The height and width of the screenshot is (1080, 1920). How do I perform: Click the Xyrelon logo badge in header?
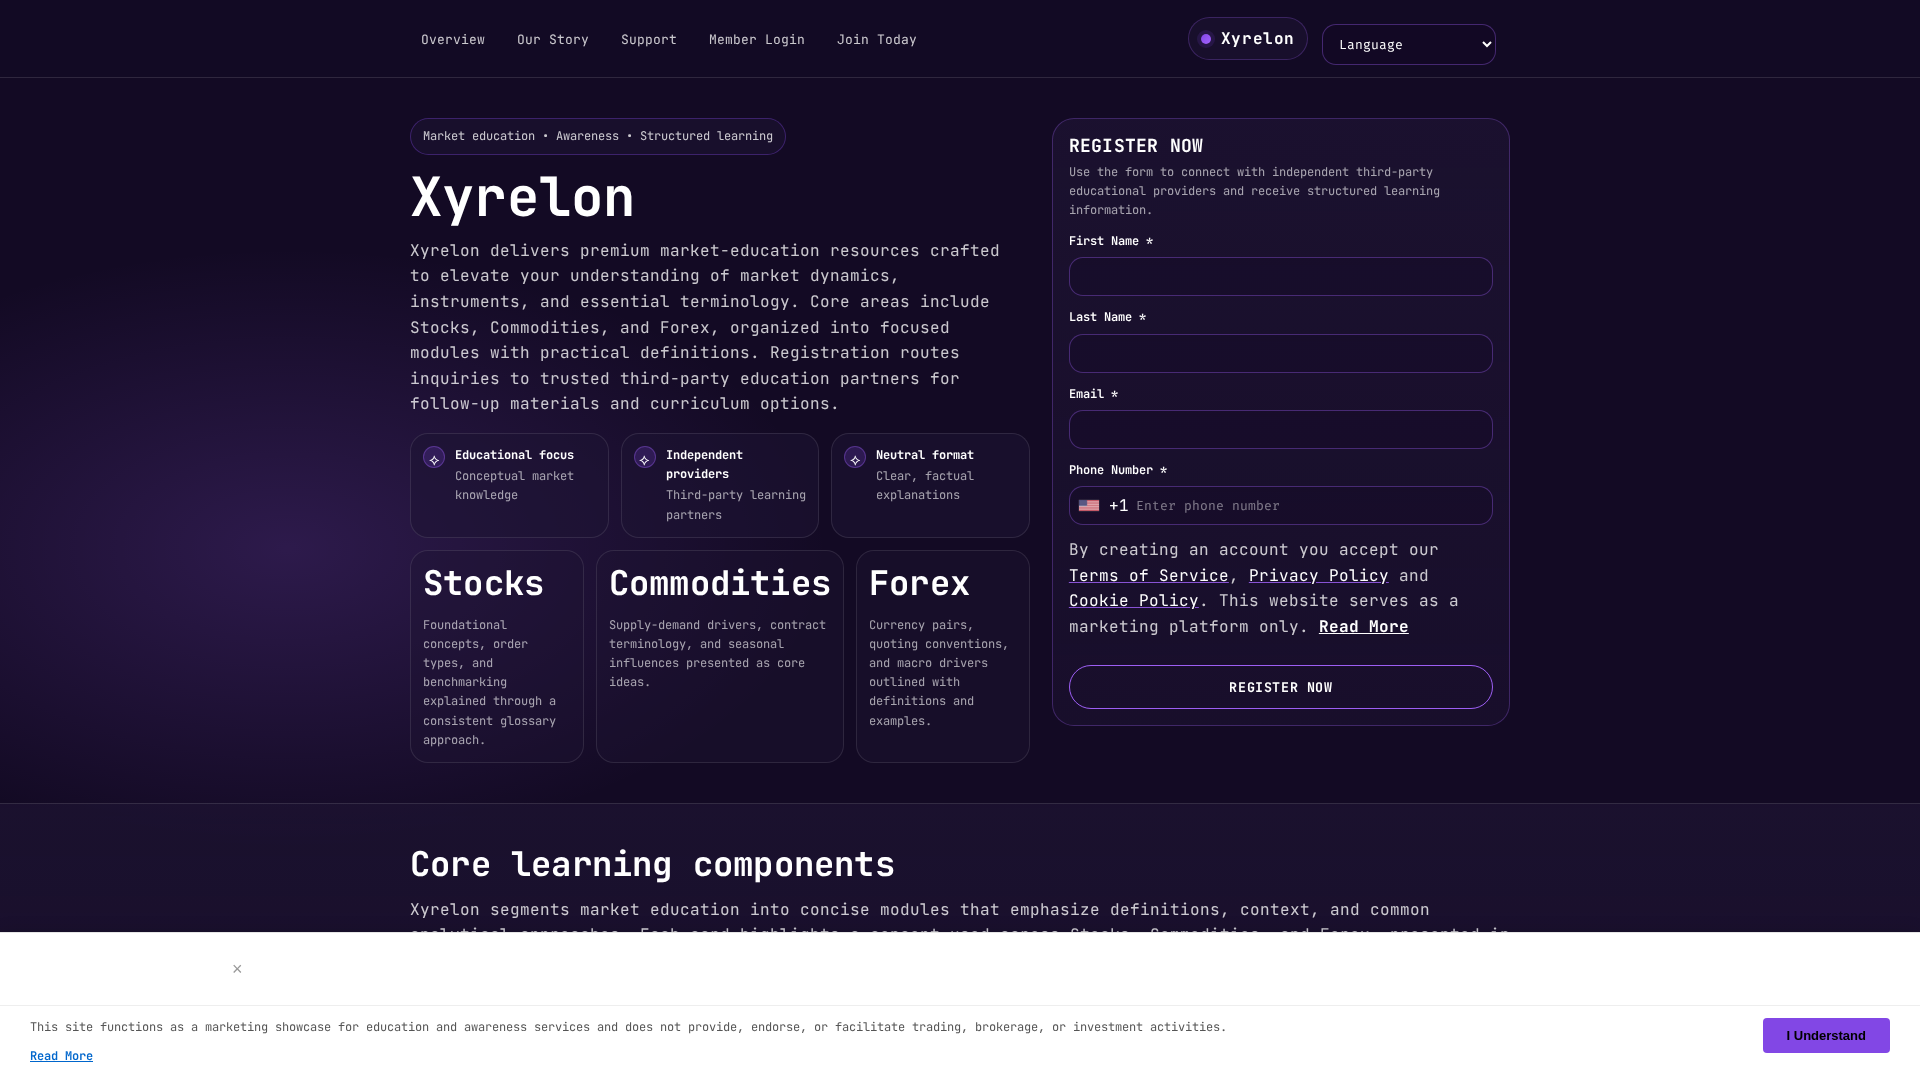pos(1247,39)
